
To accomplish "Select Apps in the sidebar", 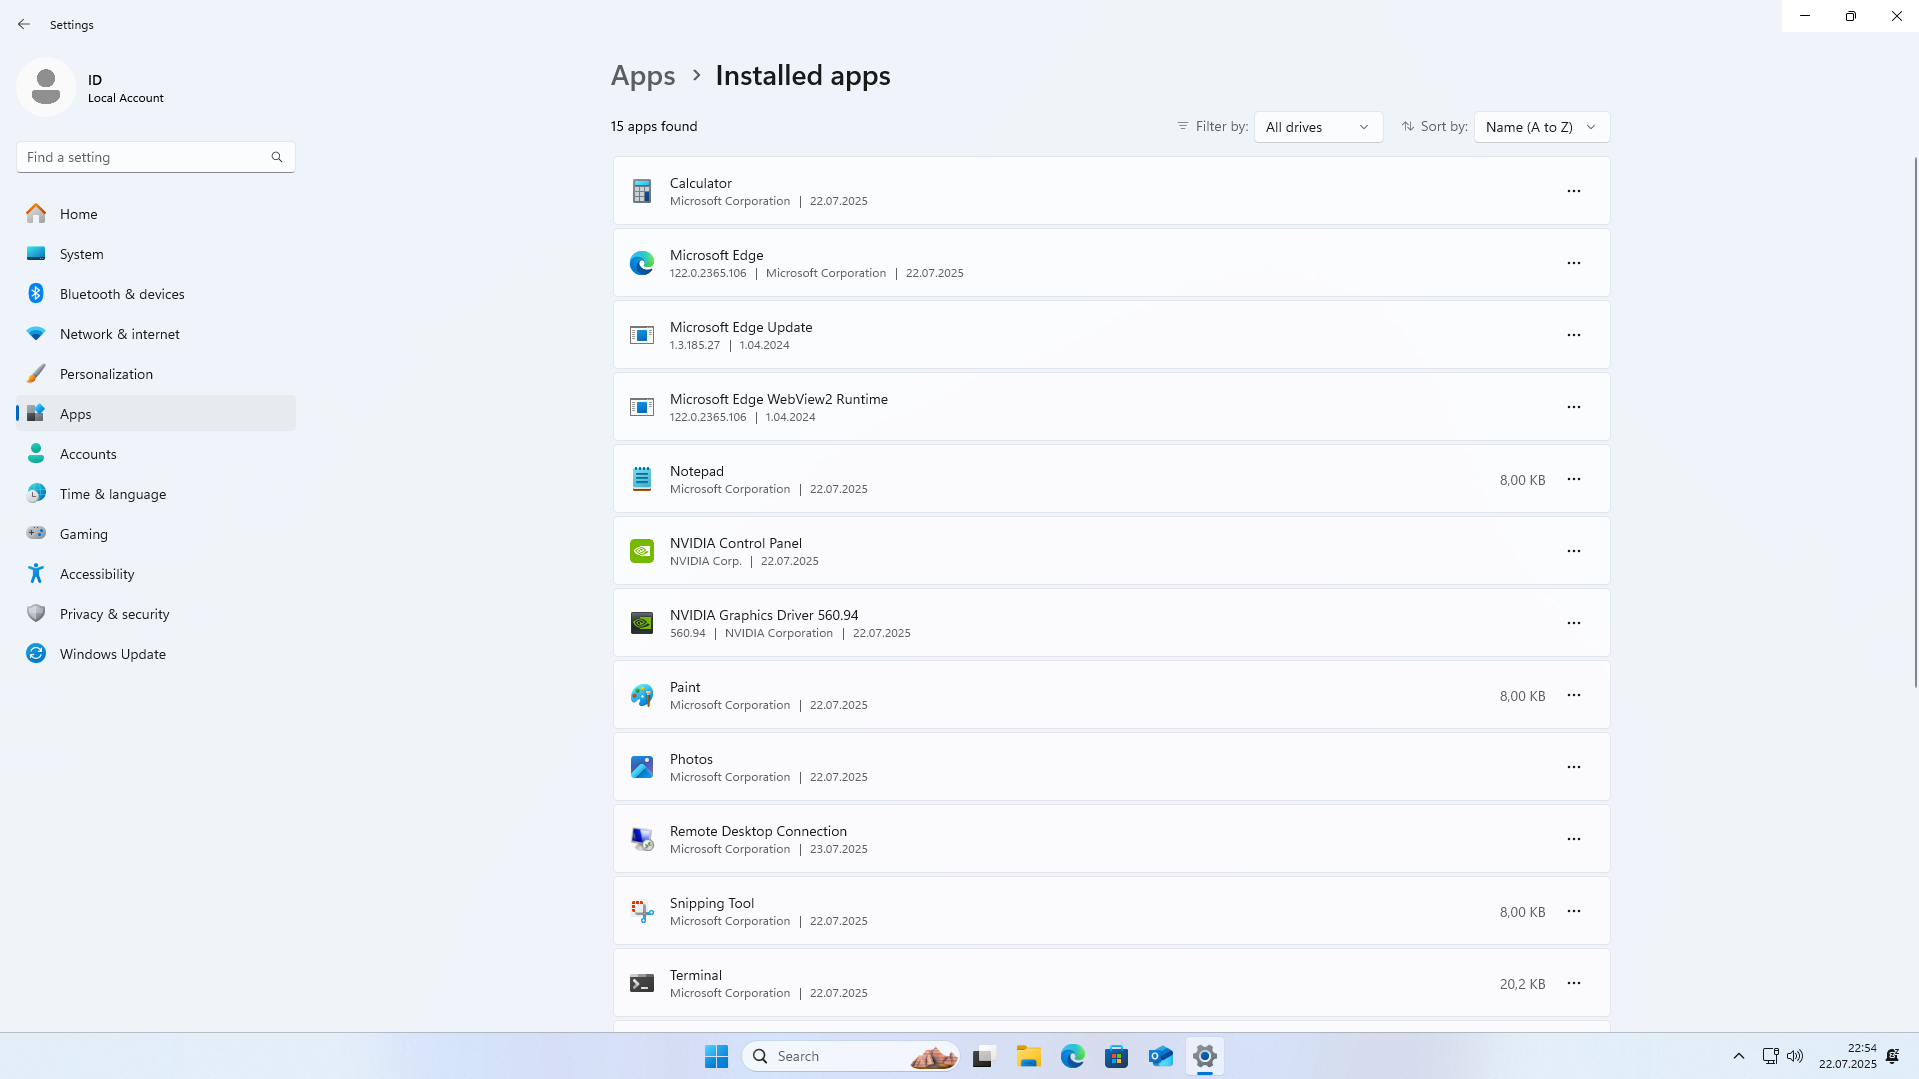I will click(156, 414).
